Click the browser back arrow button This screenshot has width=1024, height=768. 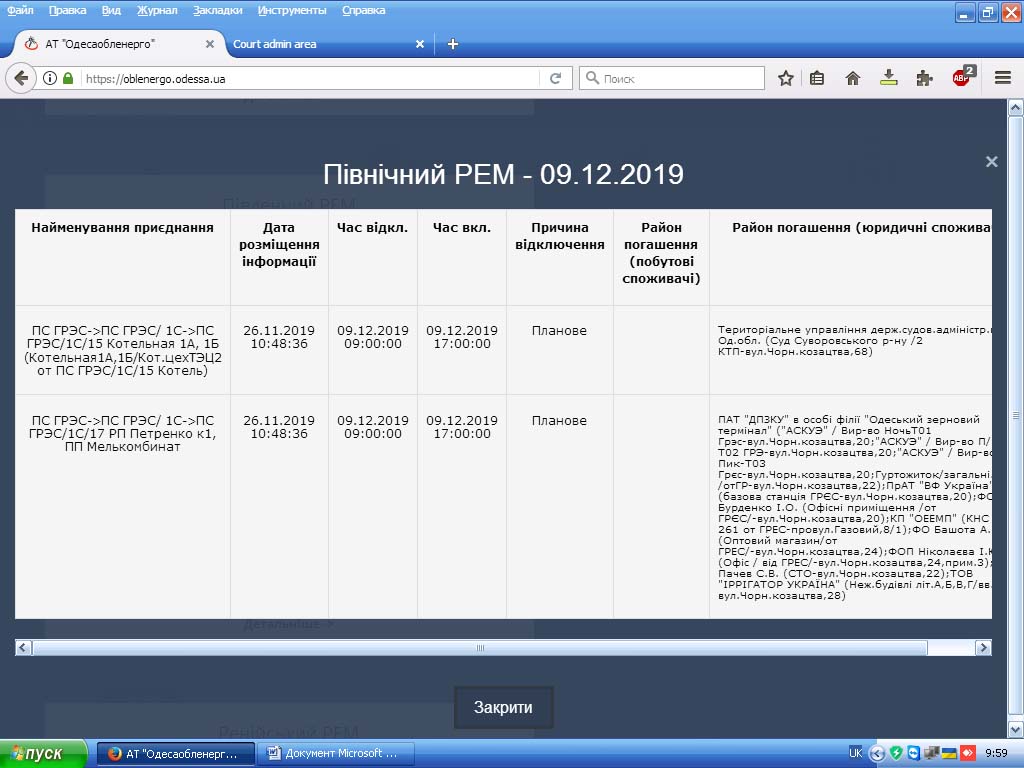pyautogui.click(x=21, y=78)
